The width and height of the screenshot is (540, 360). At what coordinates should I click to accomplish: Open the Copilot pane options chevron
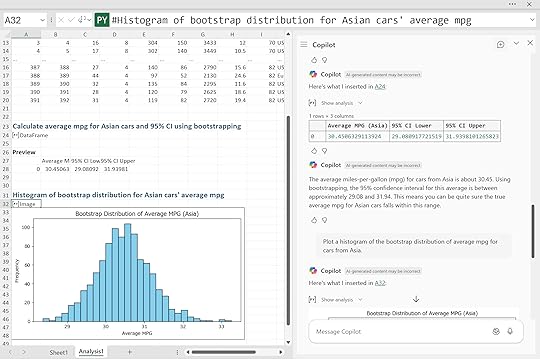[516, 43]
